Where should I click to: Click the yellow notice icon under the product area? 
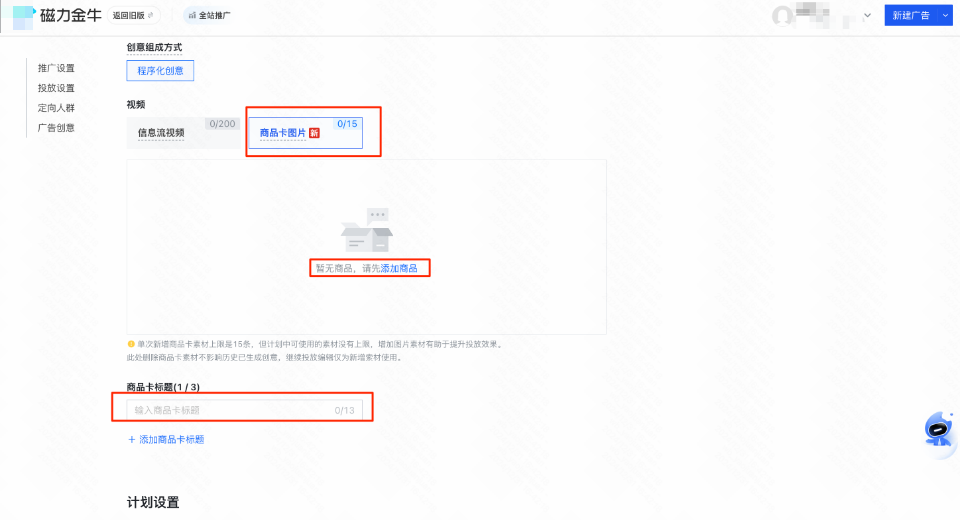(131, 344)
